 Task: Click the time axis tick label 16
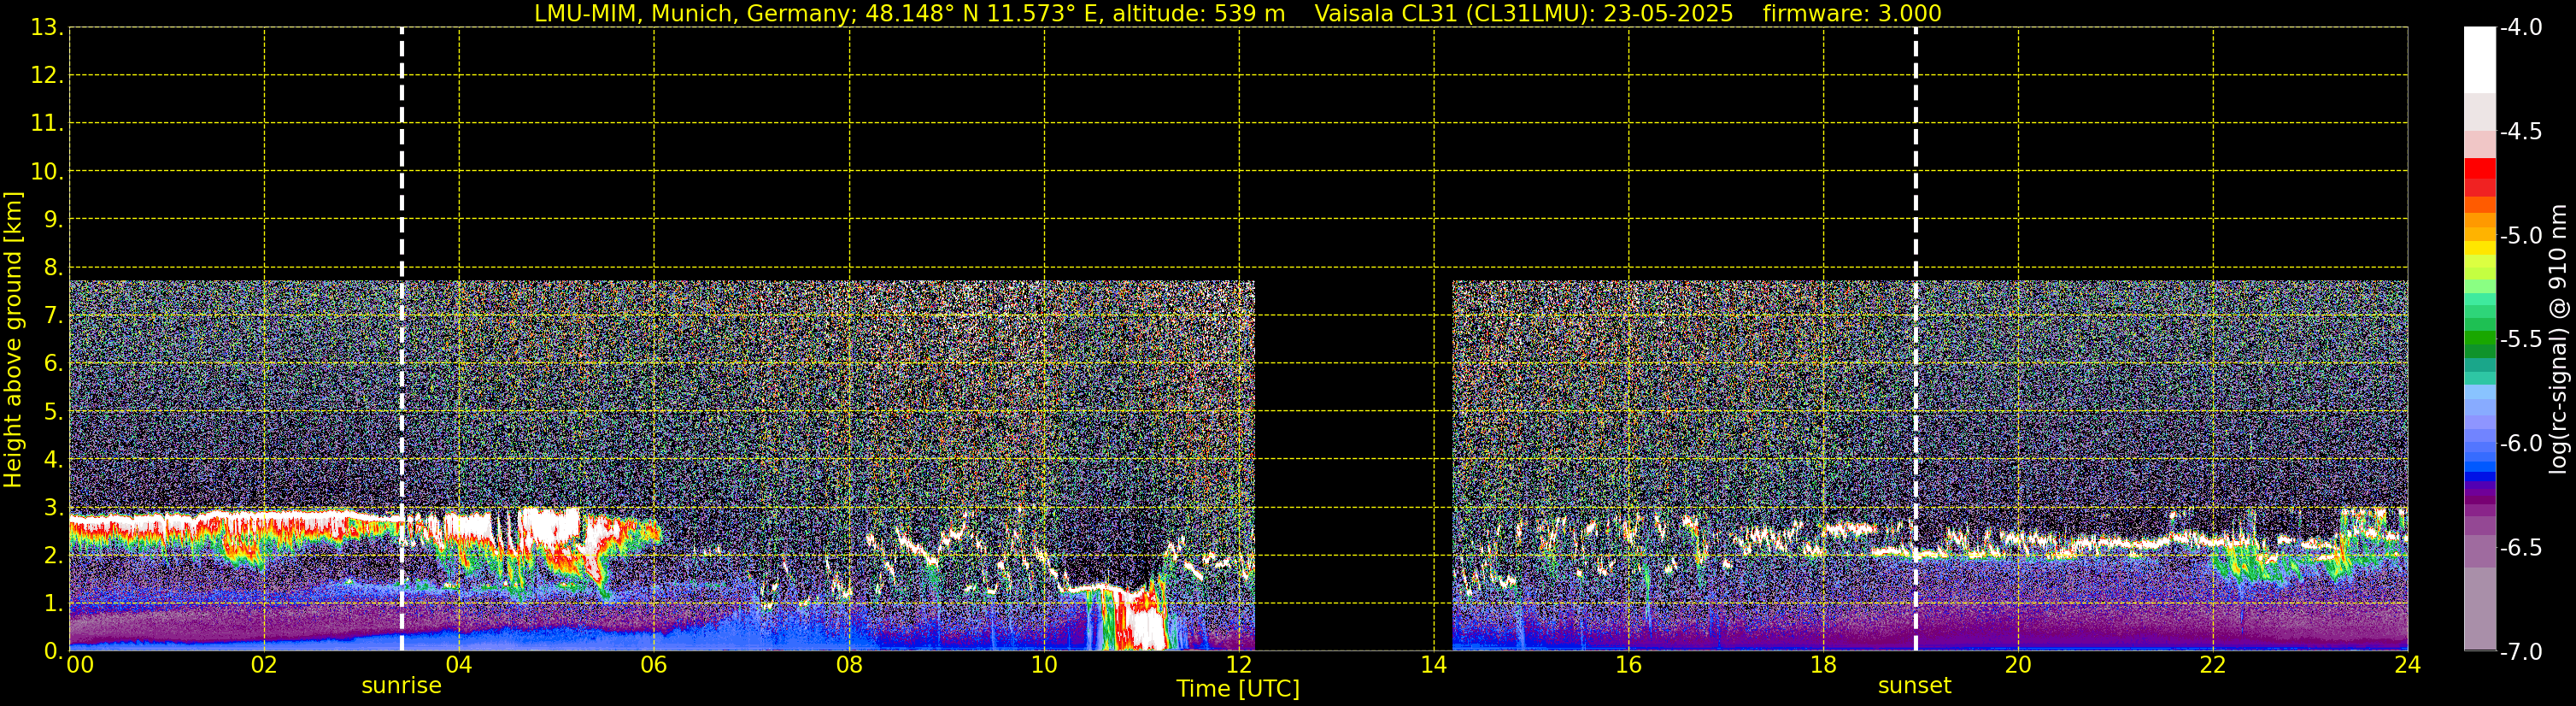point(1629,665)
